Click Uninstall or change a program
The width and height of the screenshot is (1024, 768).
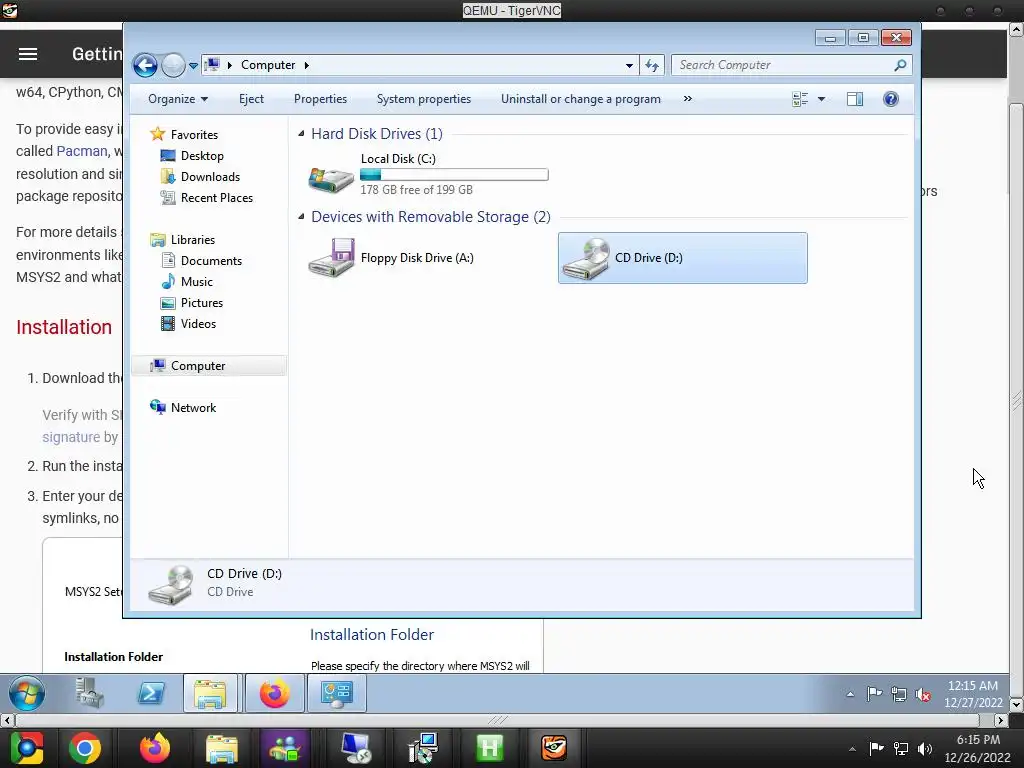(581, 99)
